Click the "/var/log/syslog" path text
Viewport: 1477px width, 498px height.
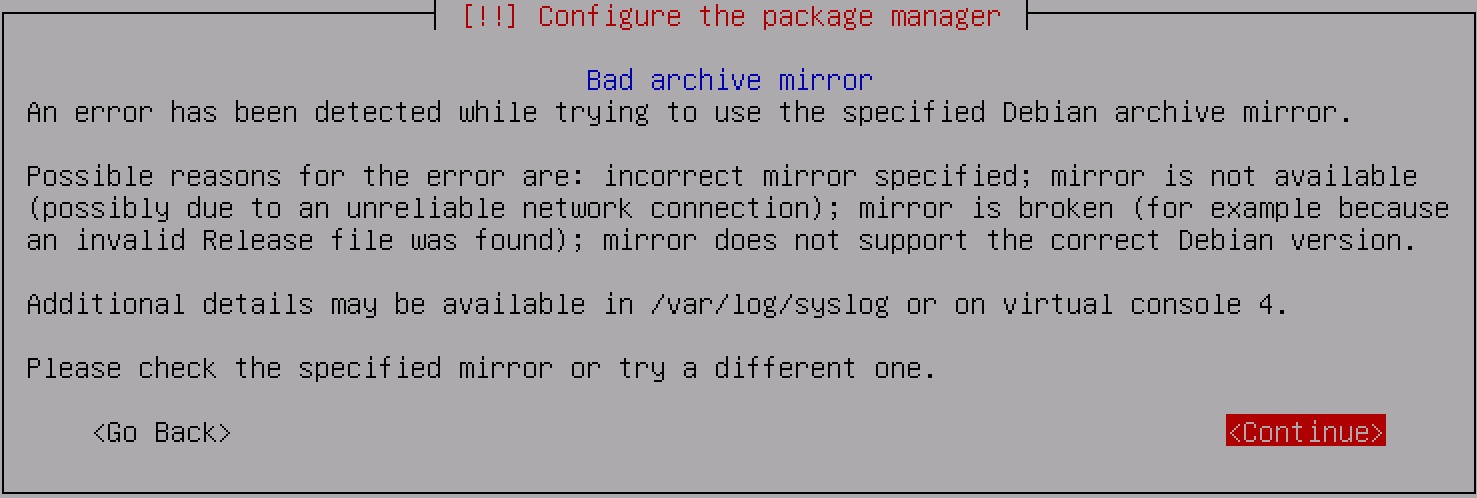768,305
